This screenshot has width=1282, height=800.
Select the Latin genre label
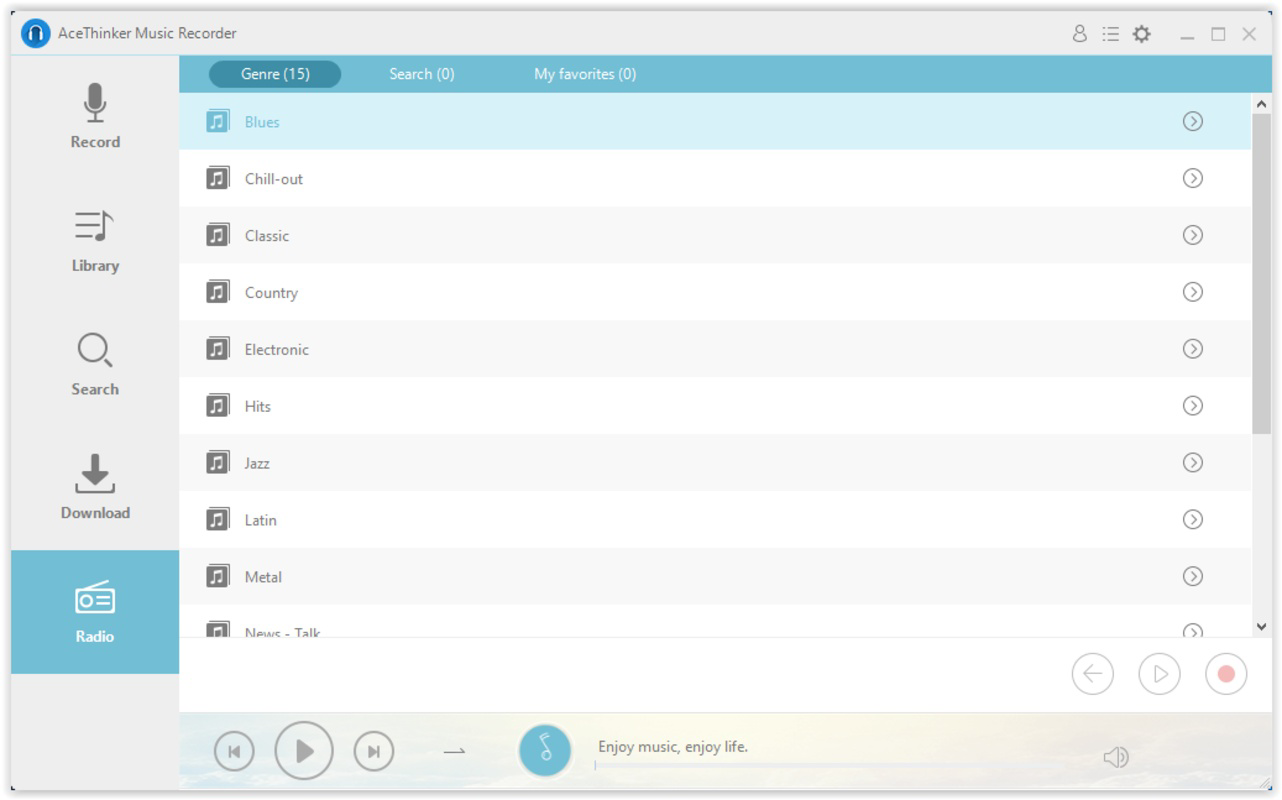[x=261, y=519]
